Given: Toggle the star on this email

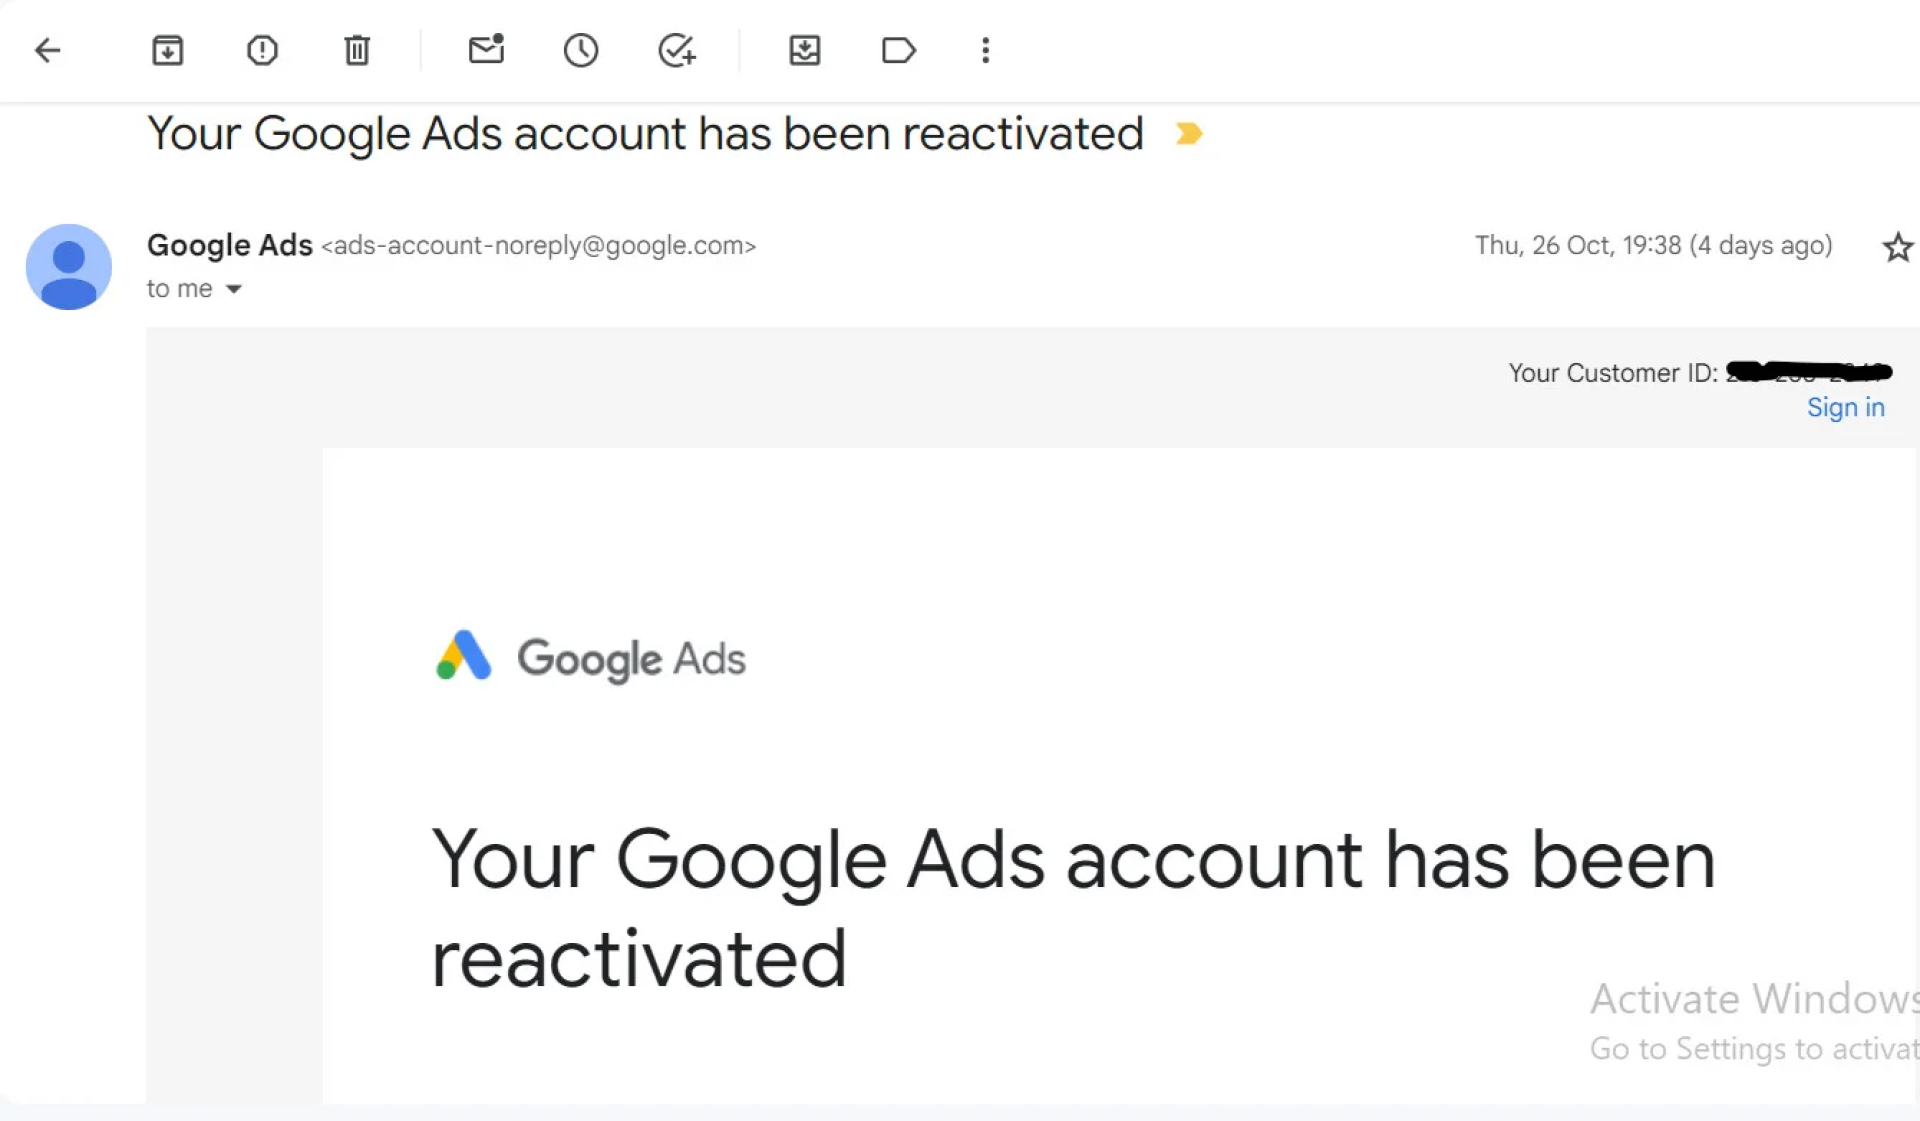Looking at the screenshot, I should 1897,246.
